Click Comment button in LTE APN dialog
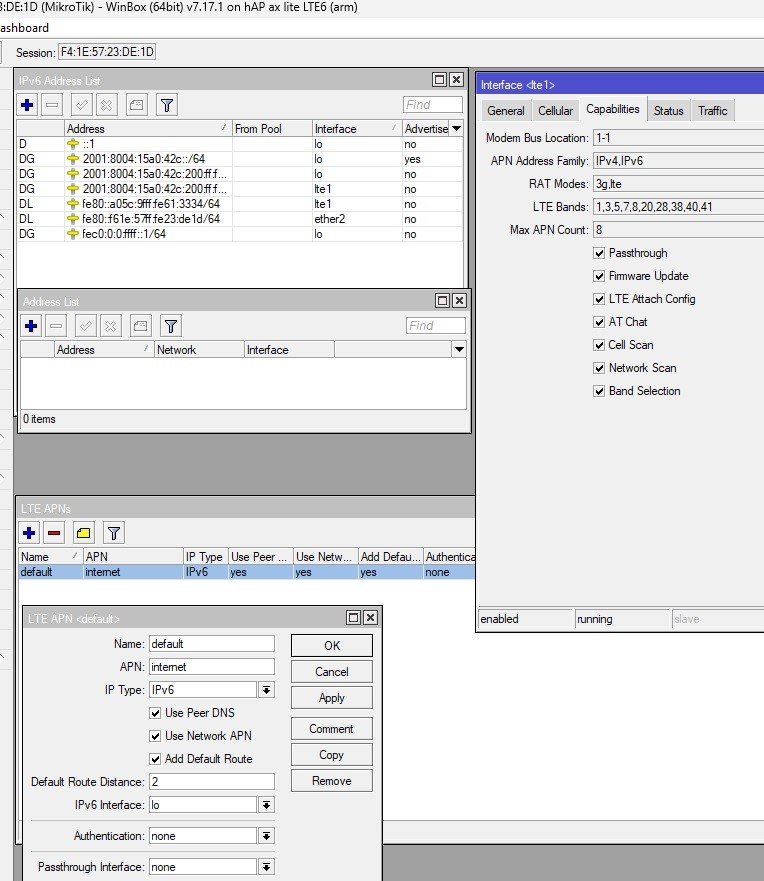Viewport: 764px width, 881px height. click(331, 729)
